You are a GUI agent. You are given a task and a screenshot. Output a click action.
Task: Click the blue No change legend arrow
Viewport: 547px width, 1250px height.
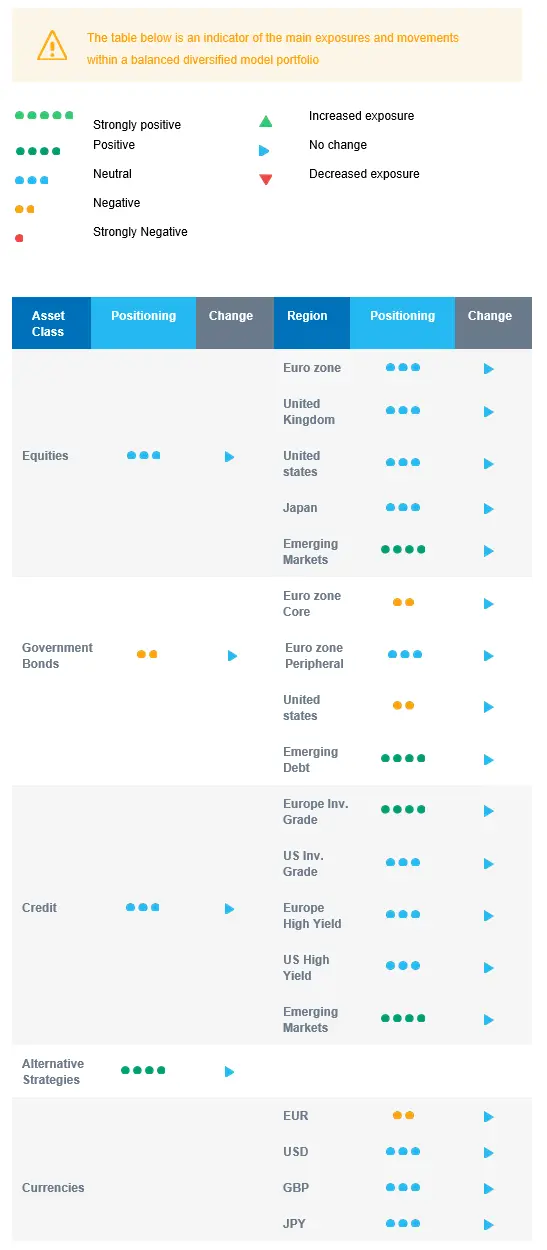[x=264, y=151]
